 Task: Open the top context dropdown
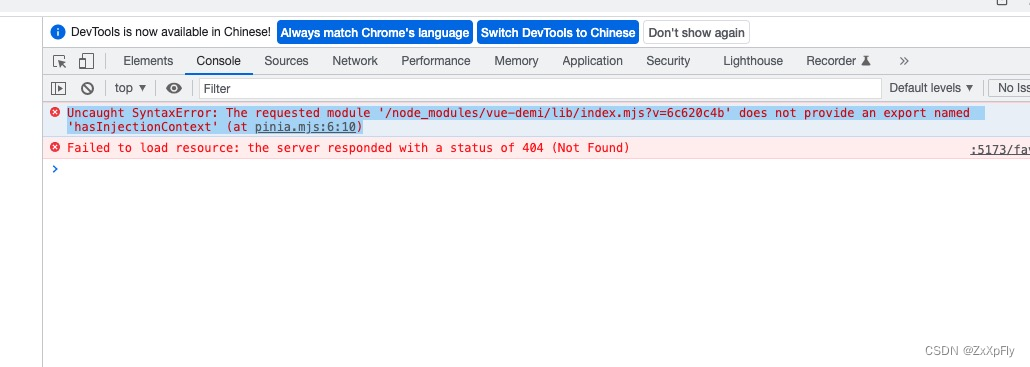click(x=130, y=88)
